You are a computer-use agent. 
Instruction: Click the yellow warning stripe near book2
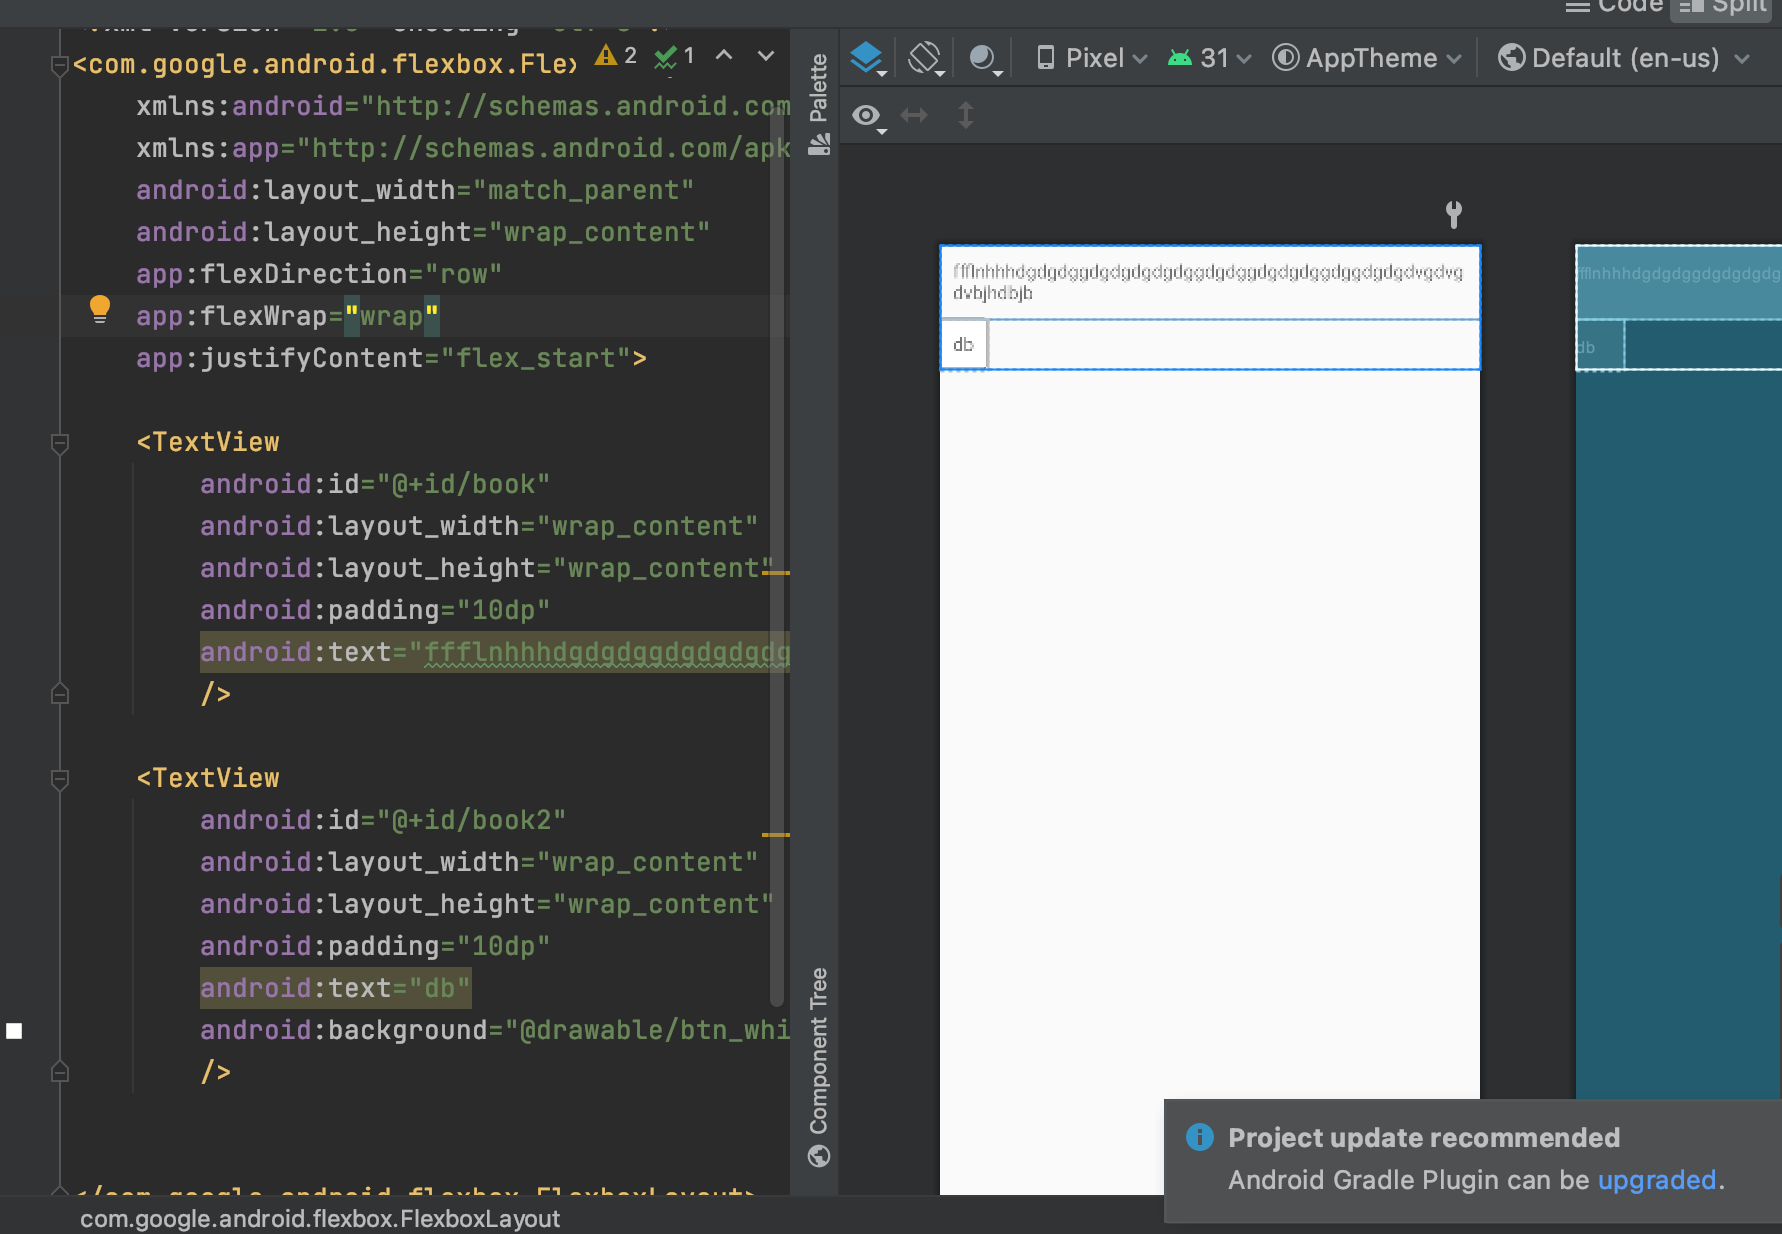click(776, 834)
